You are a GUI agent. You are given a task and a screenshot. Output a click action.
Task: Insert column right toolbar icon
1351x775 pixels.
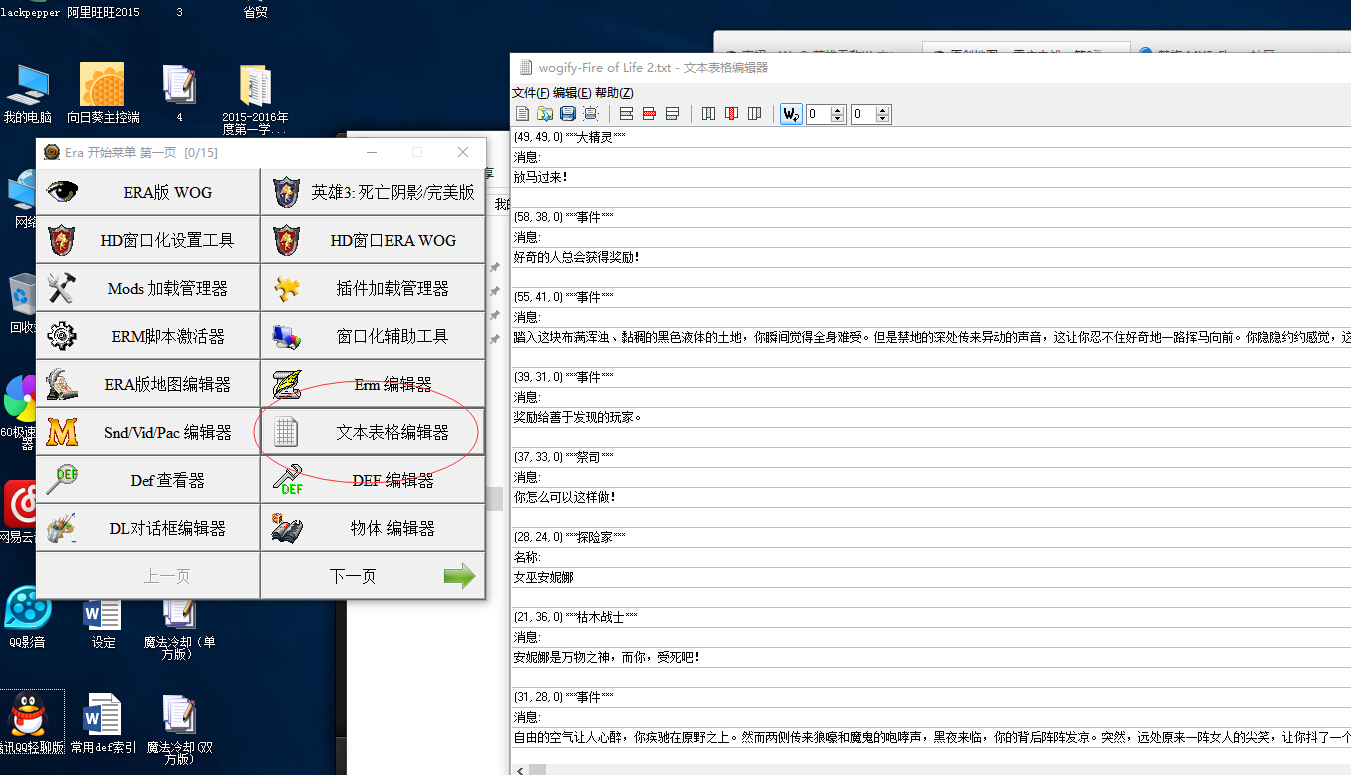755,114
